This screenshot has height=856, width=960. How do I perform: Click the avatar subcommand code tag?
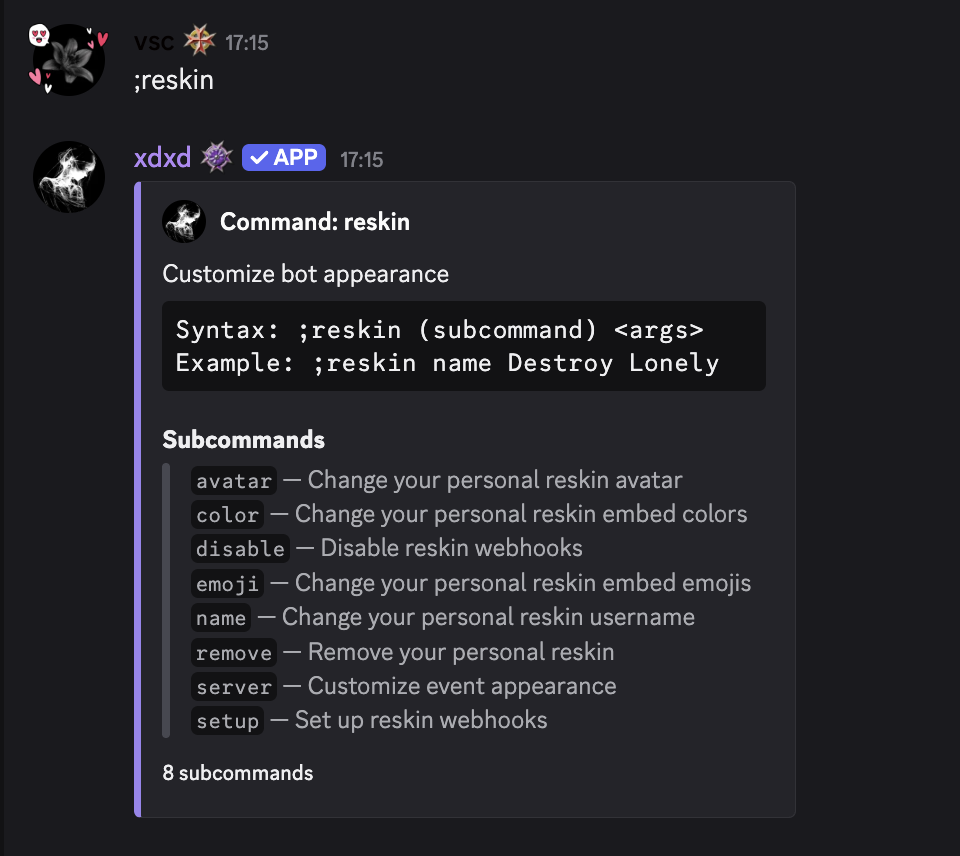(234, 481)
